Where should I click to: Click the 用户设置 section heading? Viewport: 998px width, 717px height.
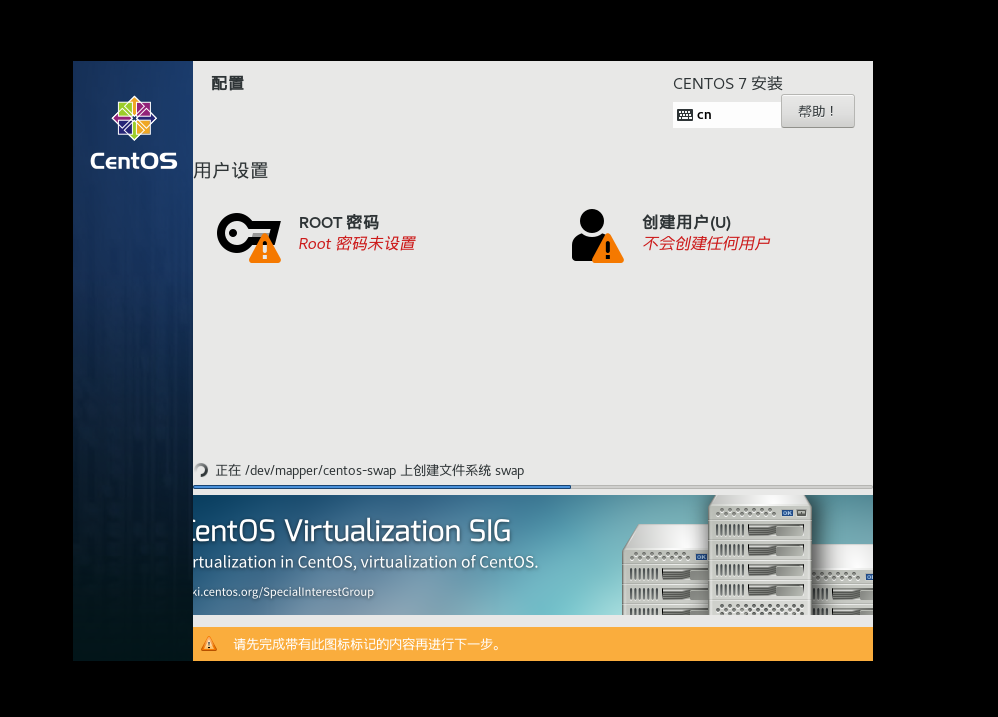click(230, 171)
